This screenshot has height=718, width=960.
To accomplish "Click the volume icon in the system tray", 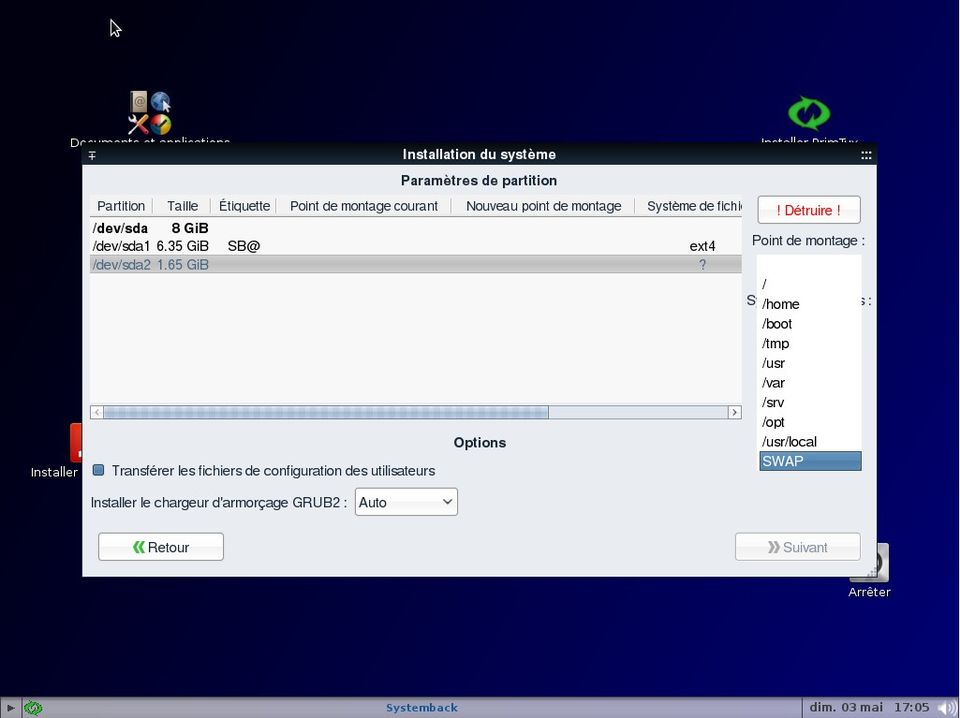I will click(x=946, y=707).
